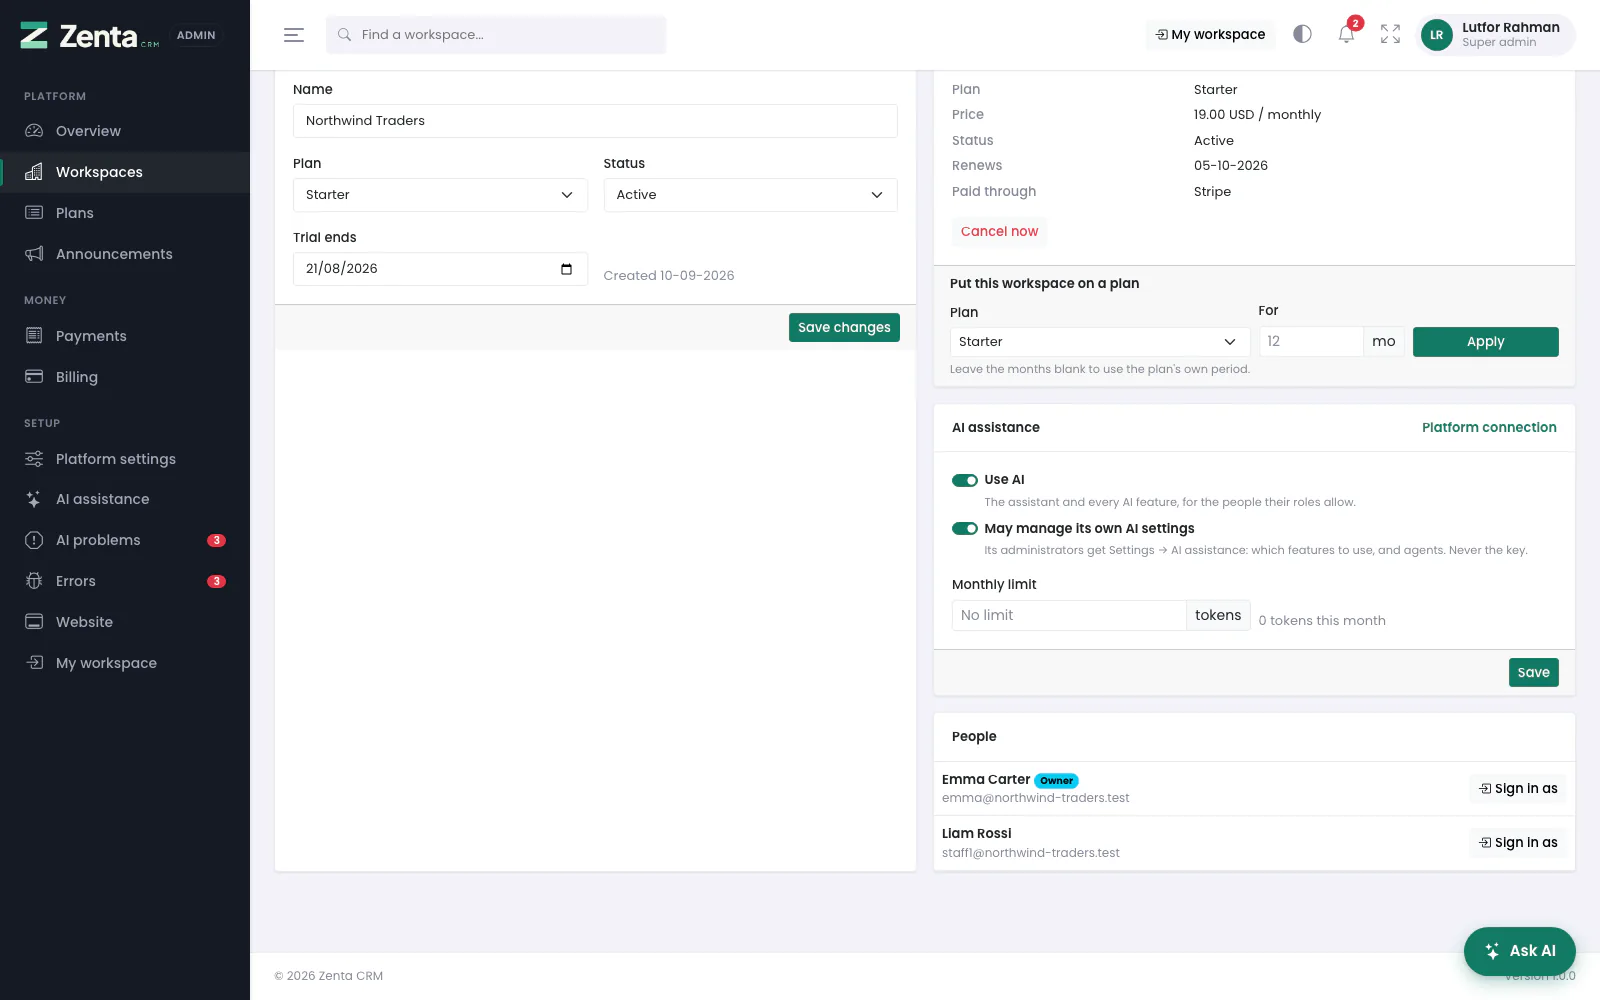Image resolution: width=1600 pixels, height=1000 pixels.
Task: Click the AI assistance sparkle icon
Action: (34, 499)
